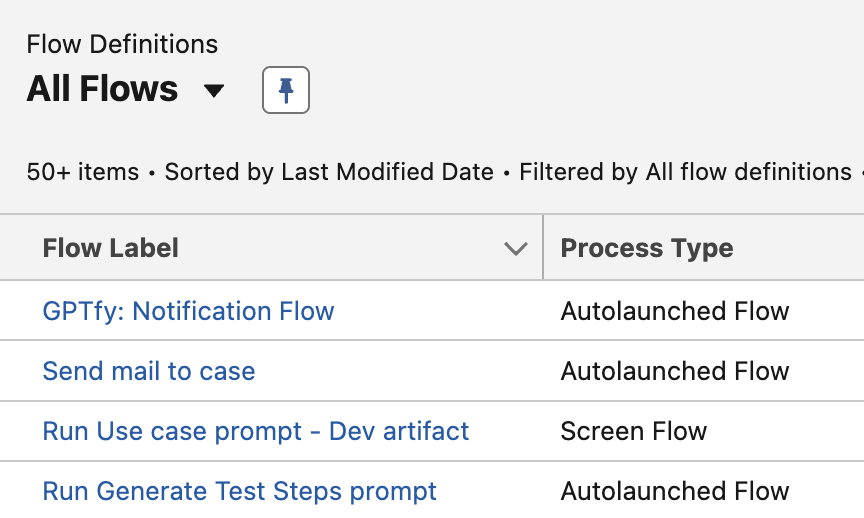Click the 50+ items count text
The width and height of the screenshot is (864, 518).
point(83,172)
